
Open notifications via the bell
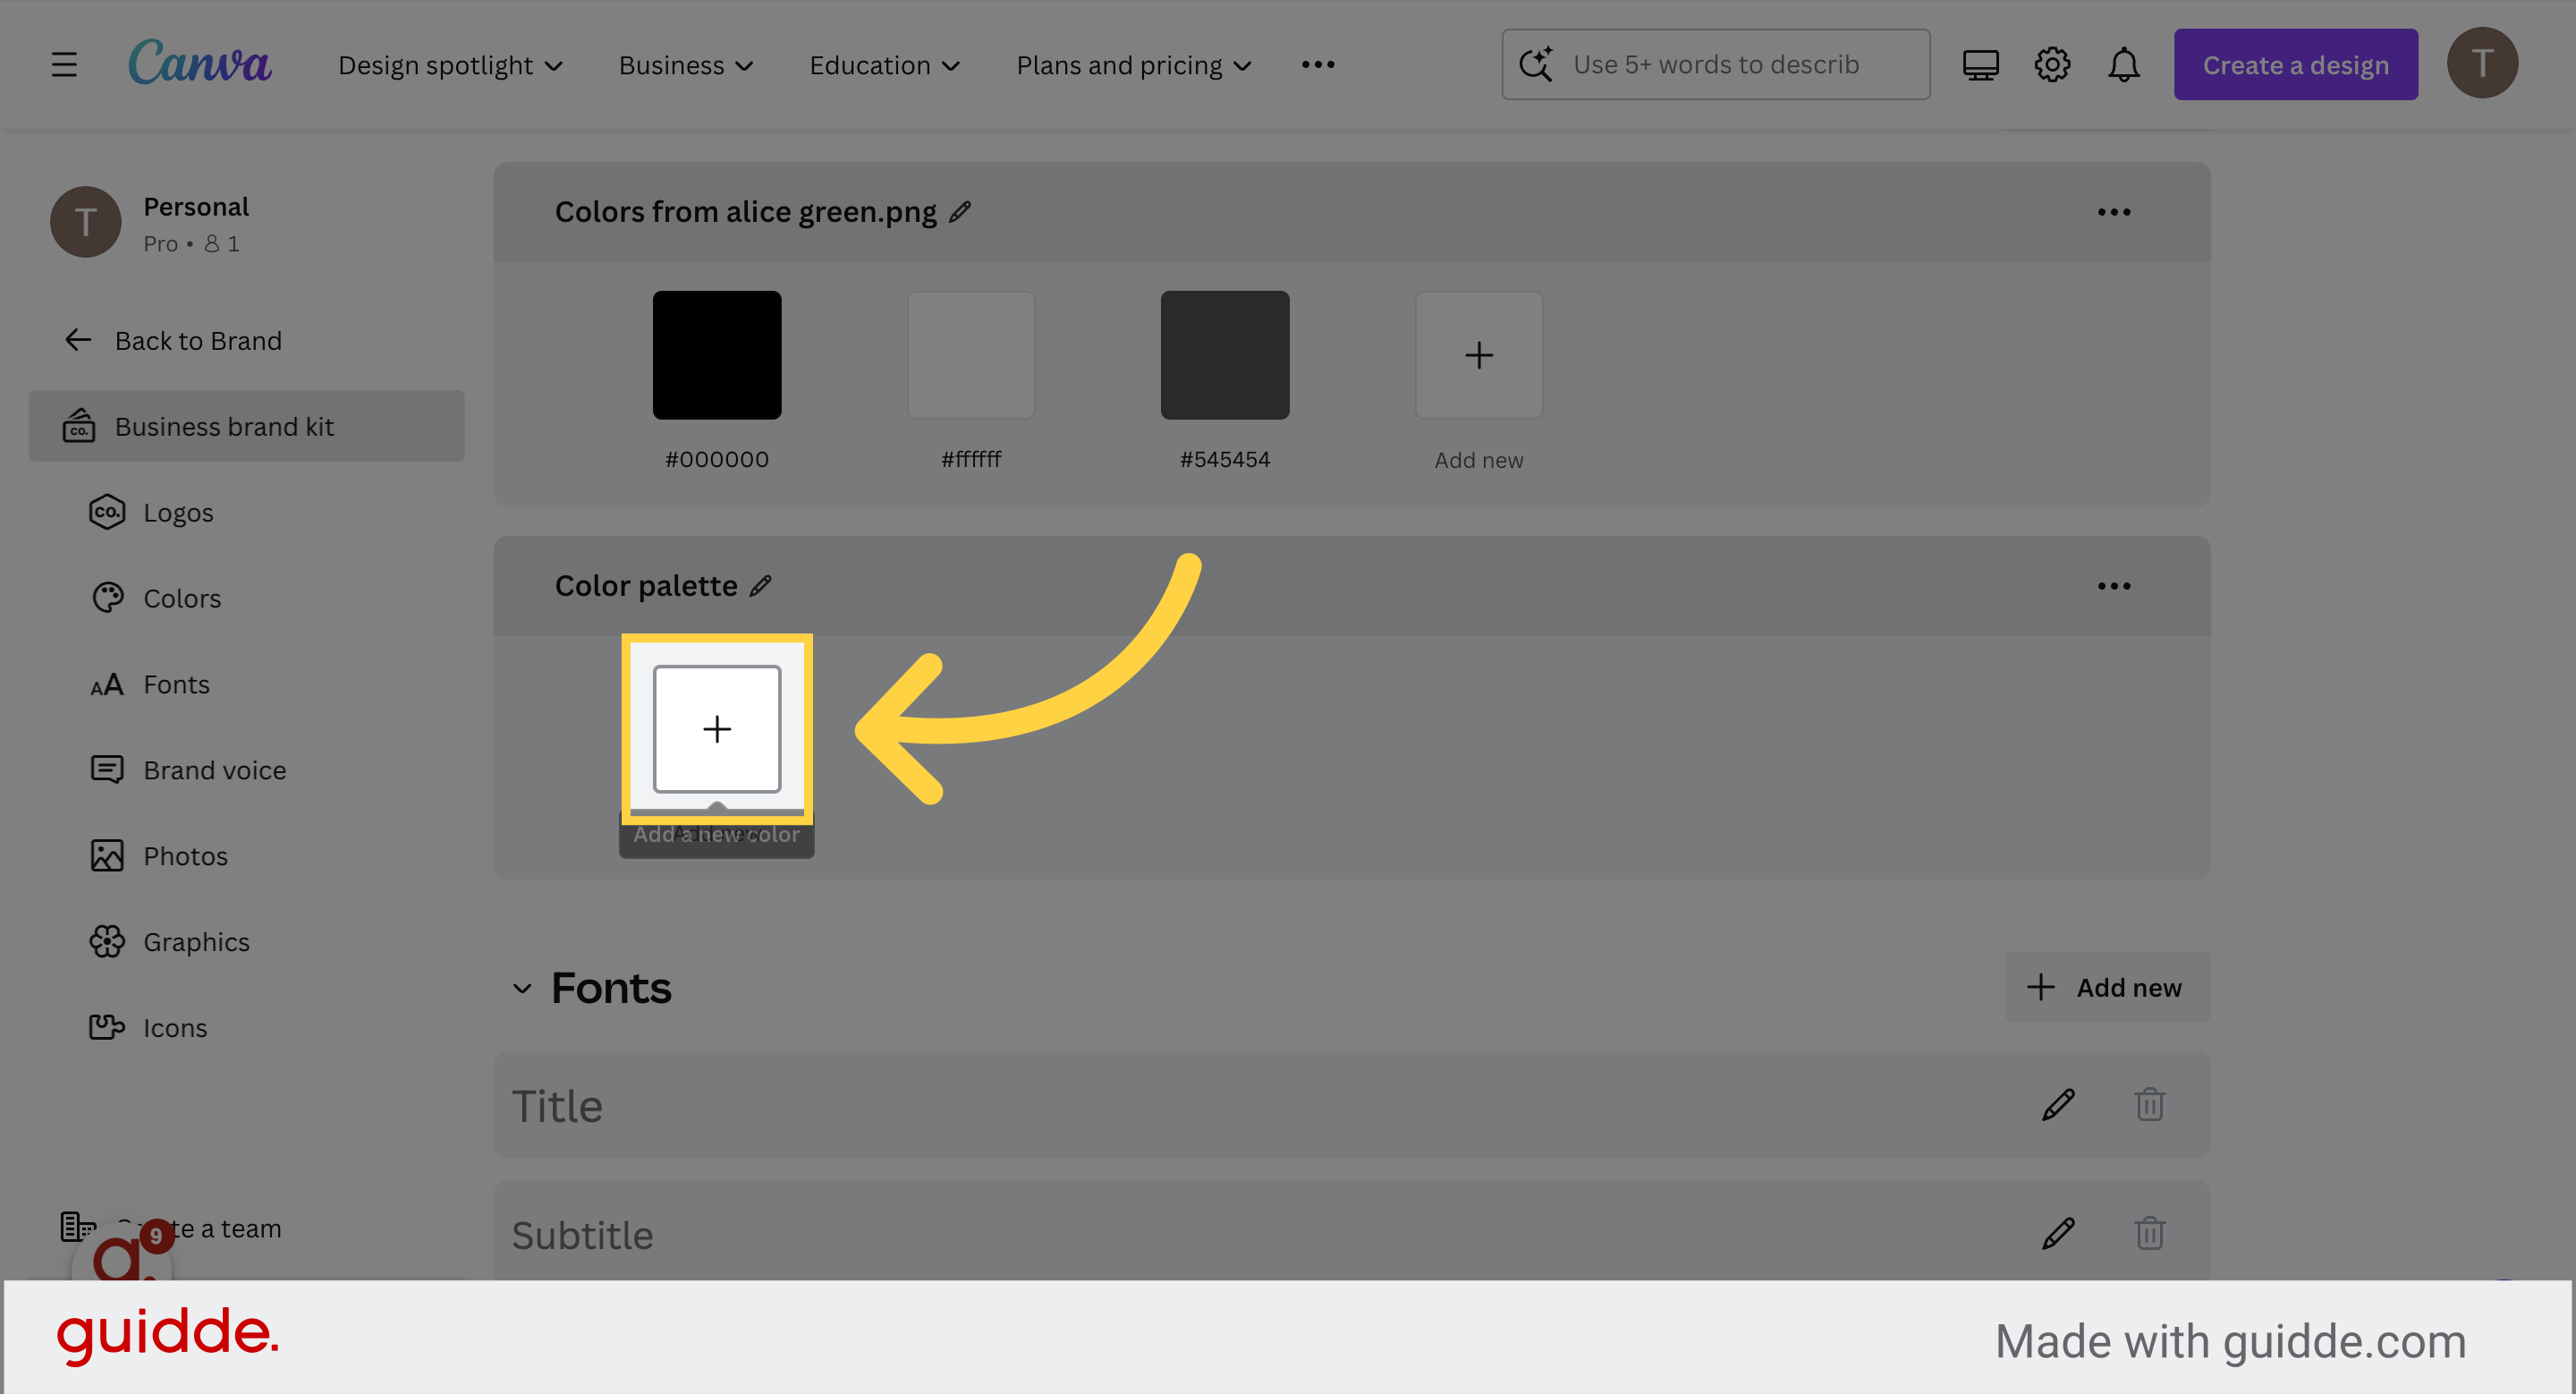pos(2123,64)
